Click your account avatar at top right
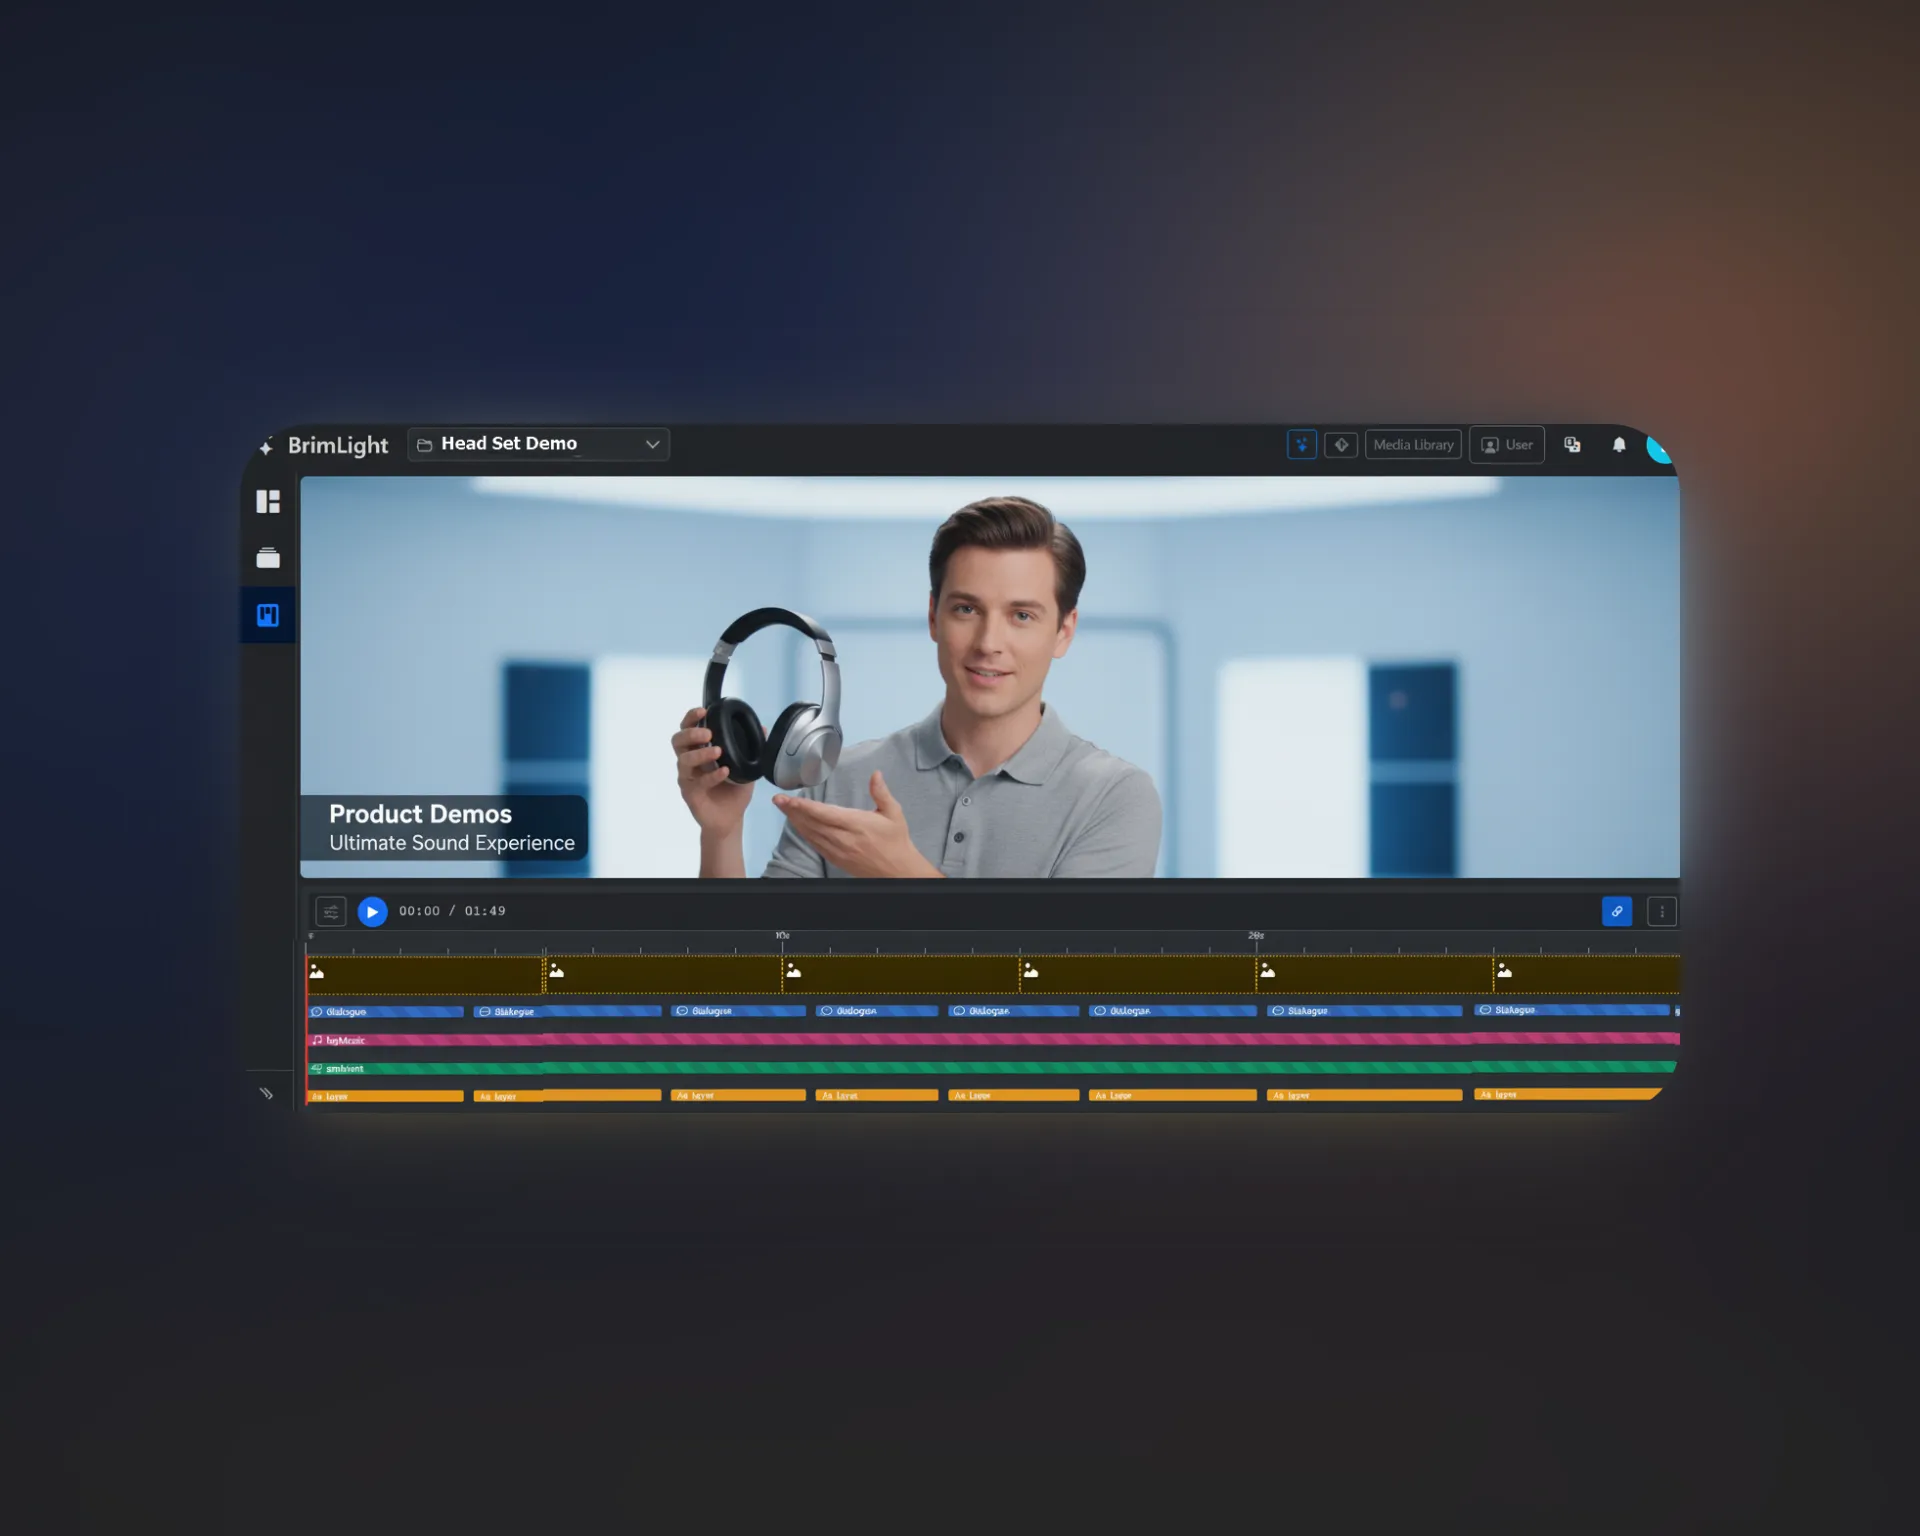The width and height of the screenshot is (1920, 1536). [1660, 449]
